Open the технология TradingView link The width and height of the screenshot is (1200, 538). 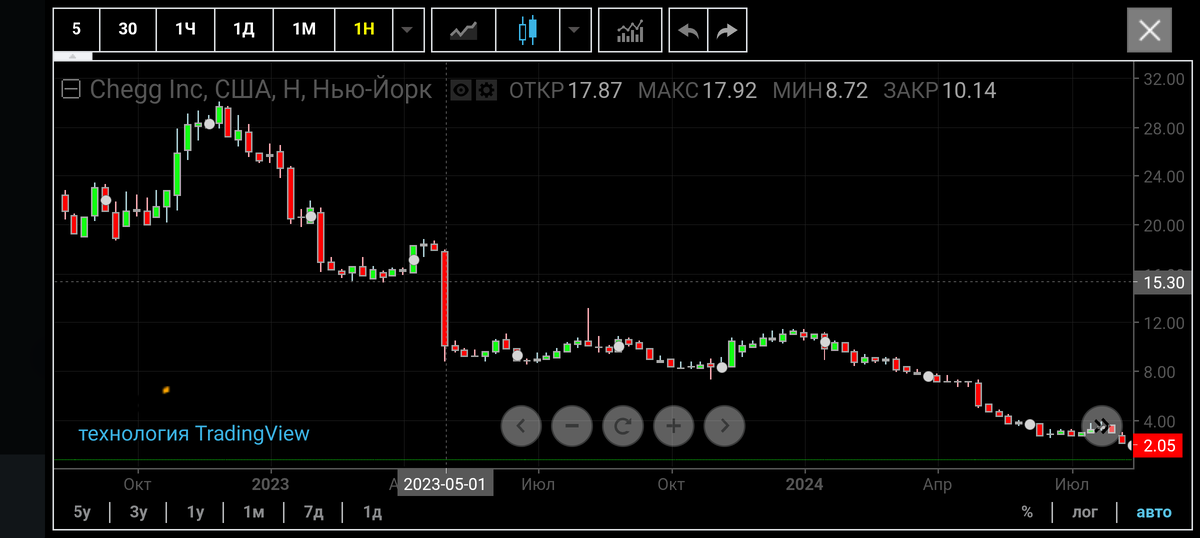click(x=194, y=433)
